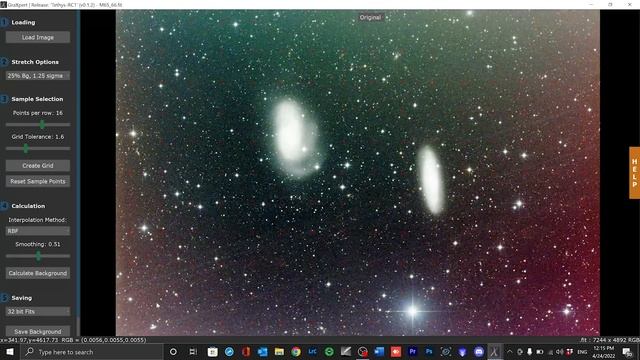The height and width of the screenshot is (360, 640).
Task: Click the larger galaxy in the image
Action: (295, 138)
